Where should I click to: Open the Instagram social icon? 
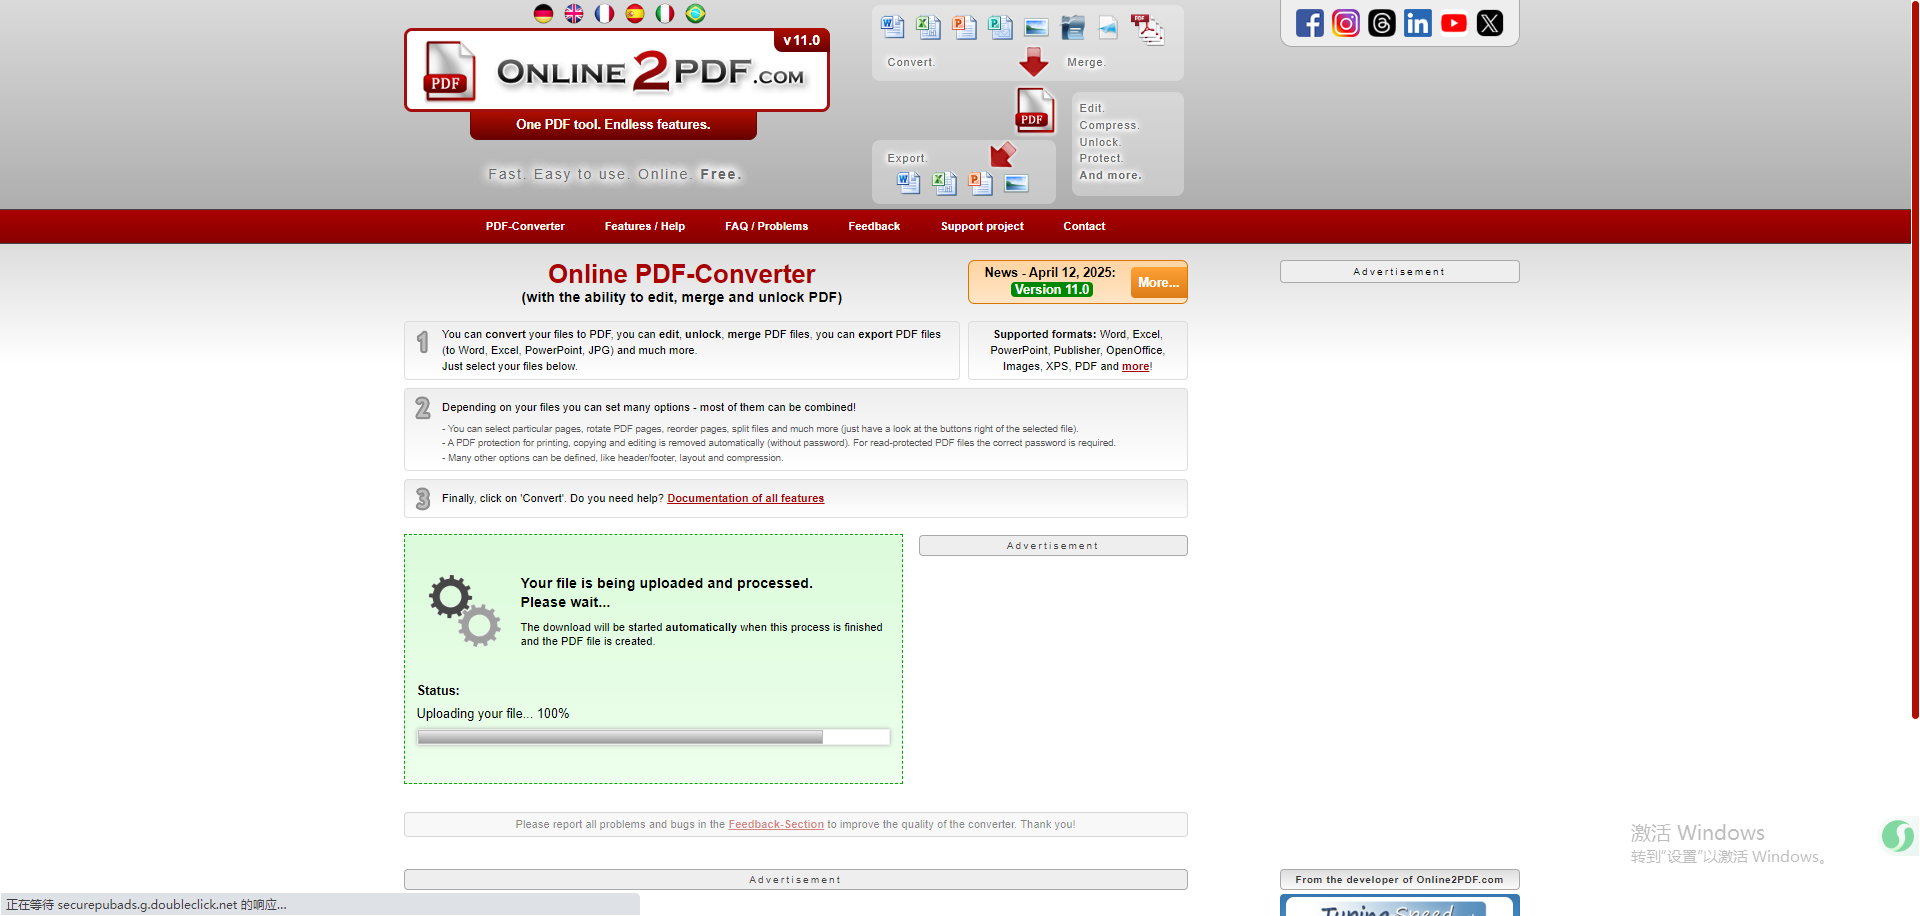pos(1346,23)
